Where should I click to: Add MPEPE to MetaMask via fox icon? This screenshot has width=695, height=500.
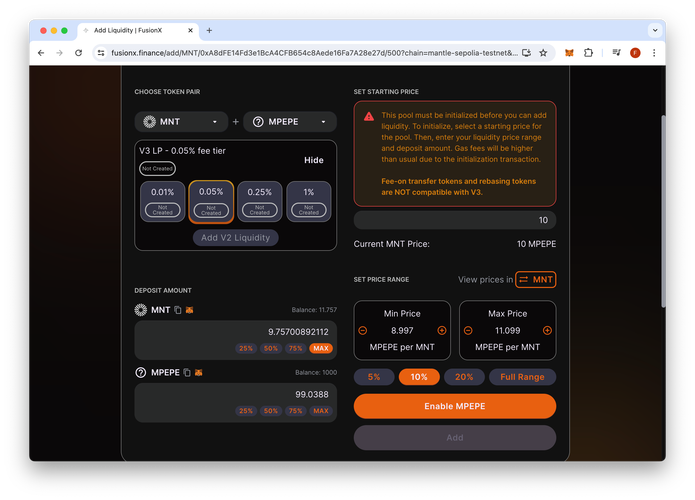[x=197, y=372]
